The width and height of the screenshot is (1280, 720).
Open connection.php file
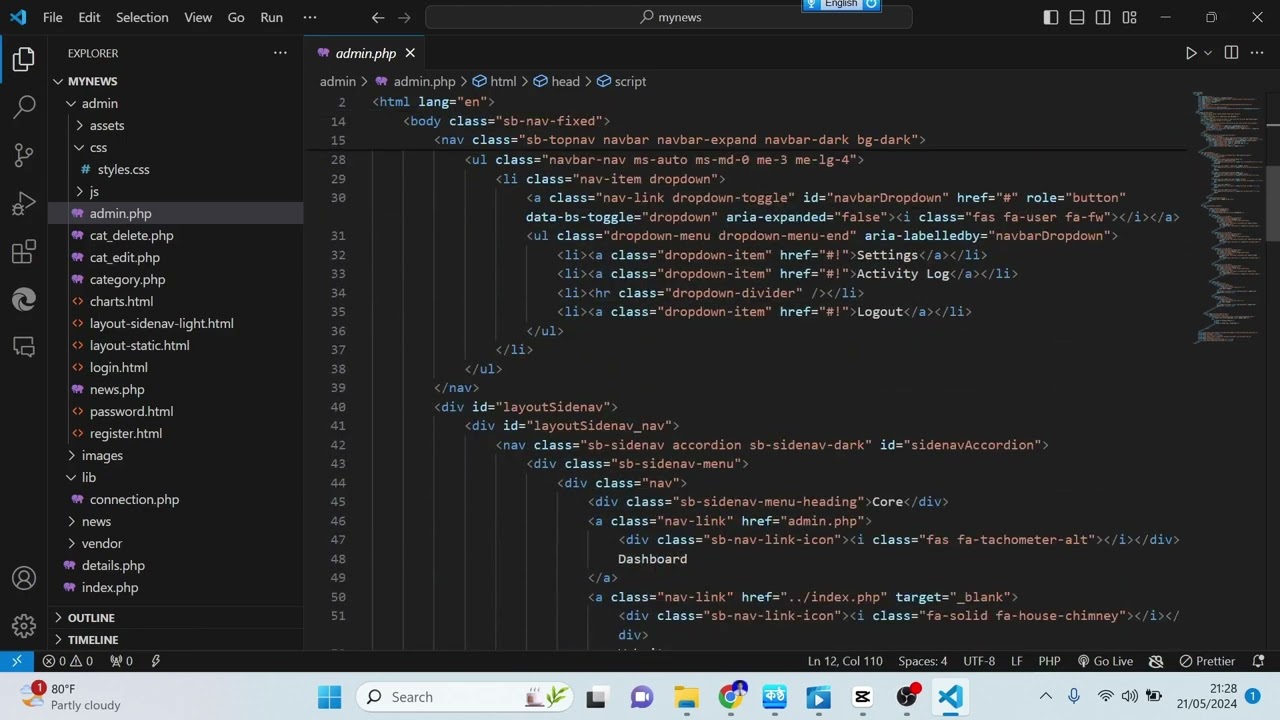[176, 499]
